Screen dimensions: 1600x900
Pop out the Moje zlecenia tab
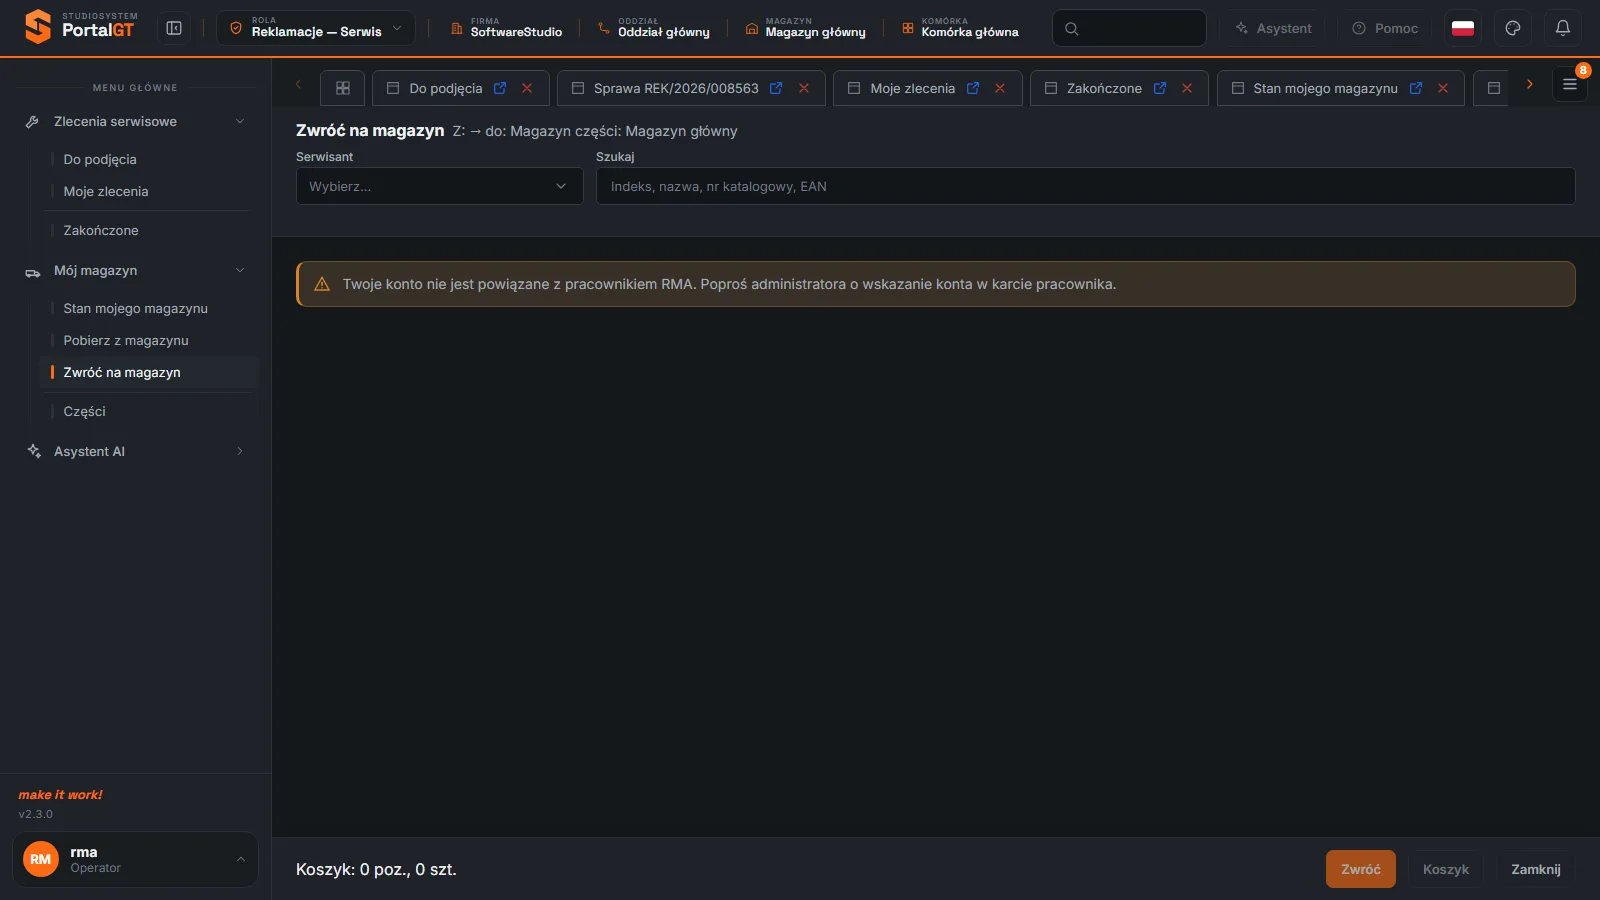pos(973,88)
